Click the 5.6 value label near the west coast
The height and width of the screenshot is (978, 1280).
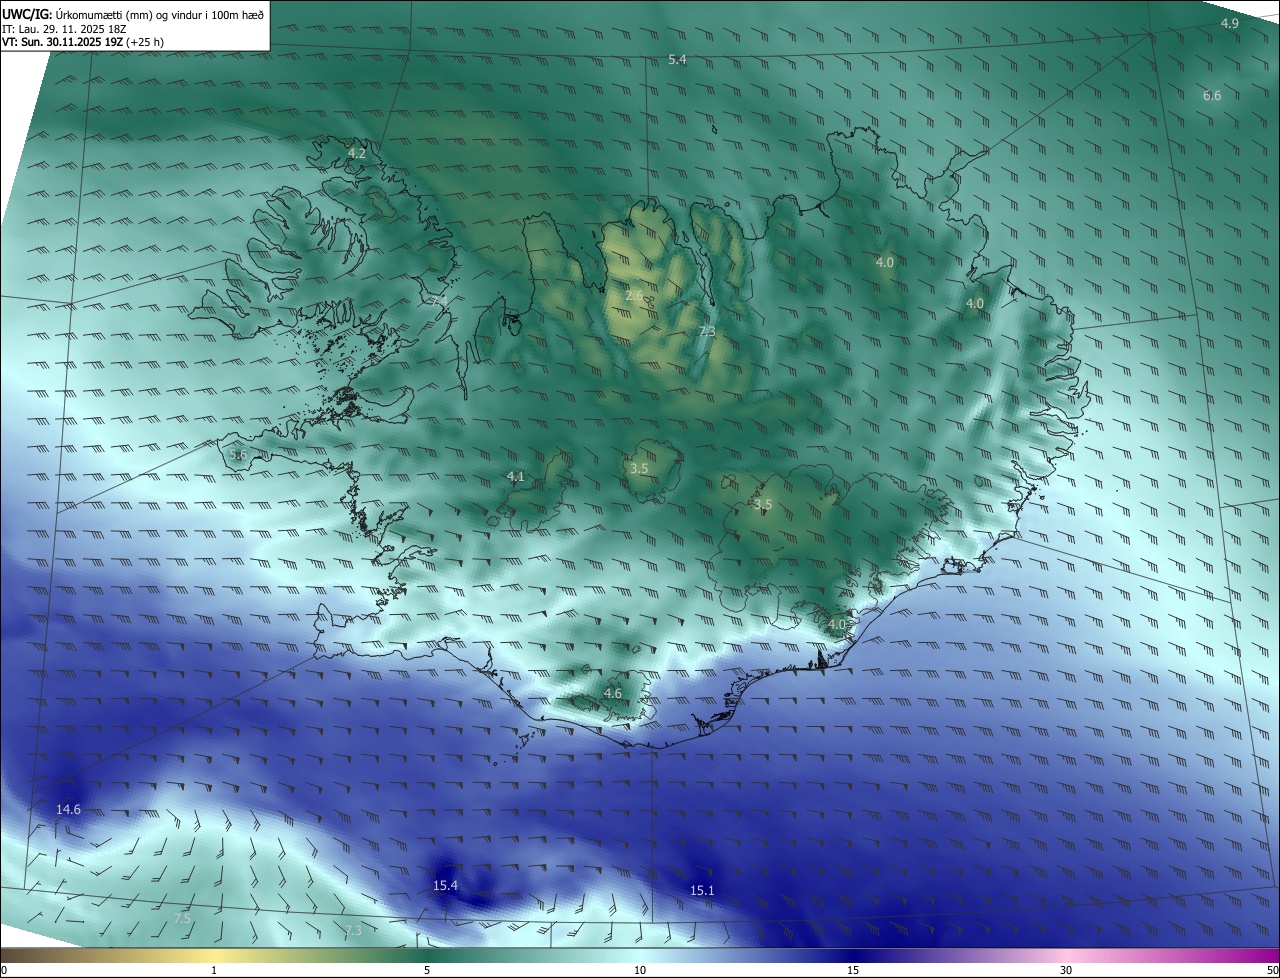238,455
